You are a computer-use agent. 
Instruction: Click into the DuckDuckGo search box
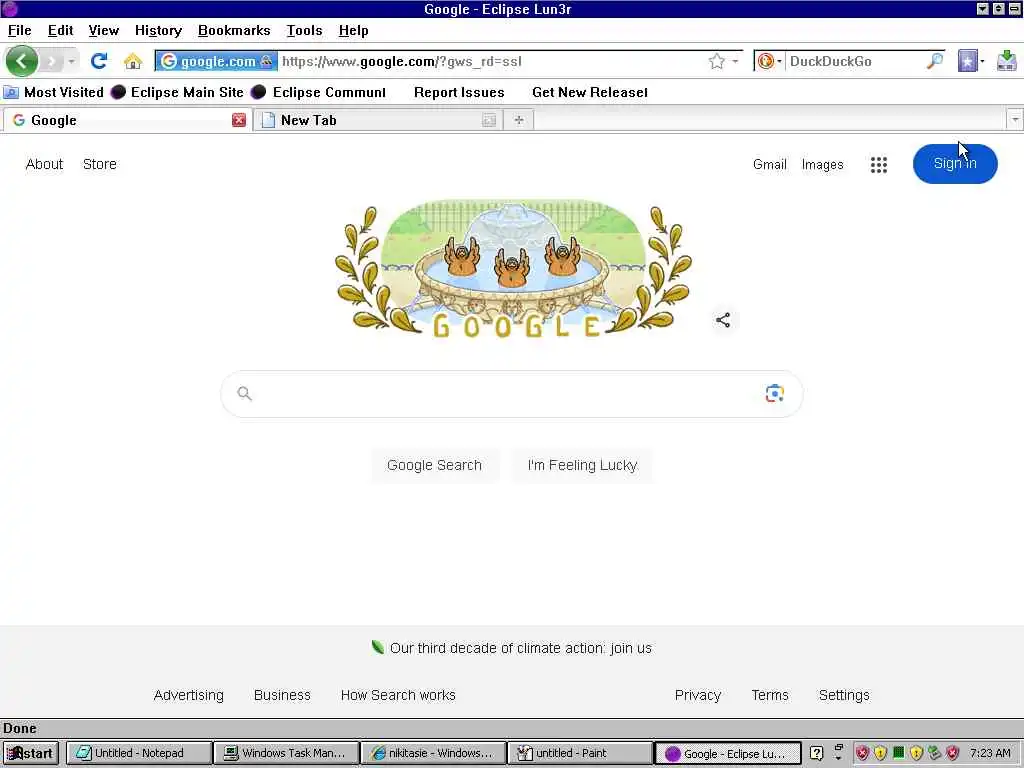854,61
